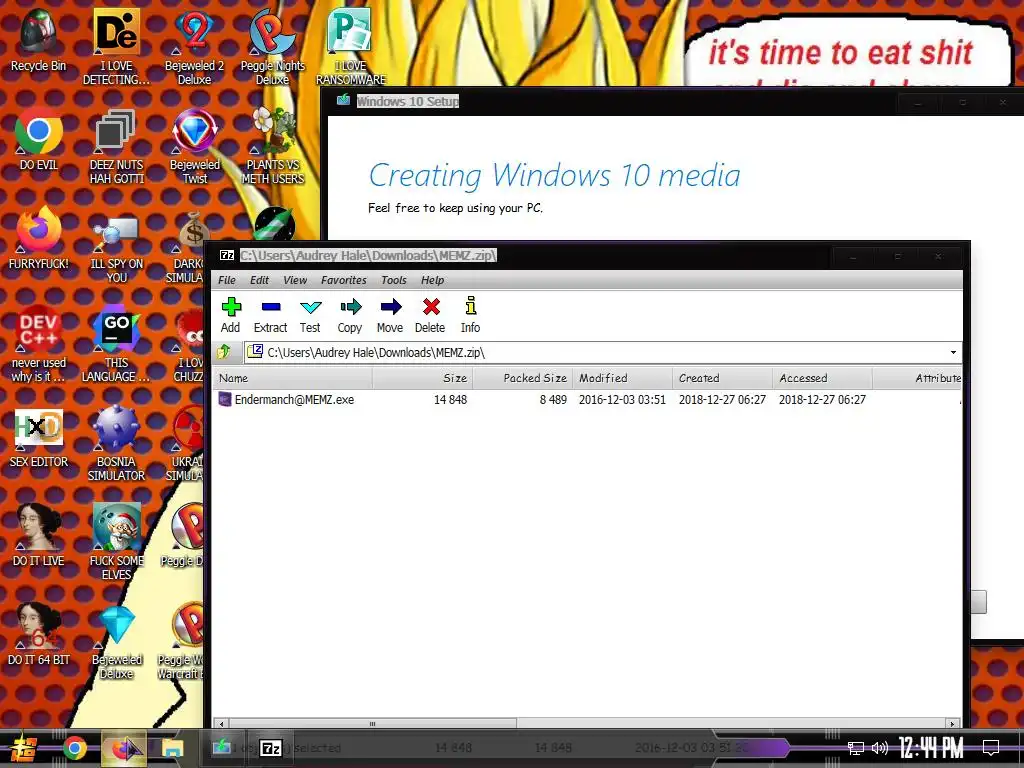Expand the address path dropdown arrow

953,353
